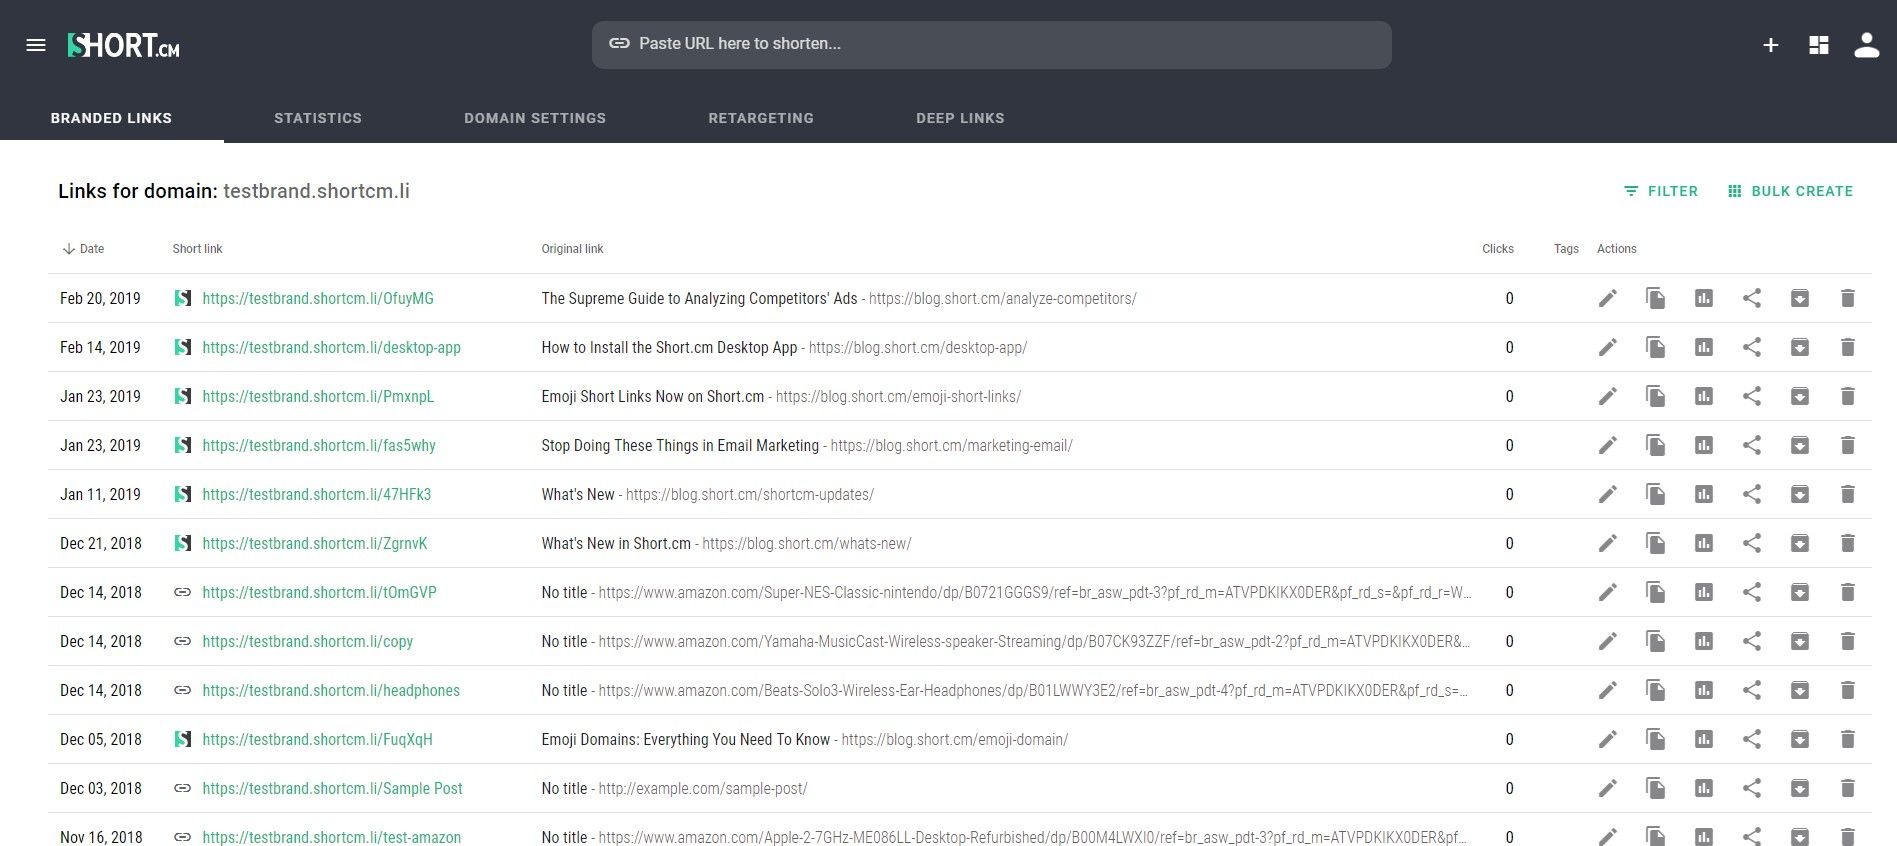Open the user account profile icon
The image size is (1897, 846).
pos(1866,45)
